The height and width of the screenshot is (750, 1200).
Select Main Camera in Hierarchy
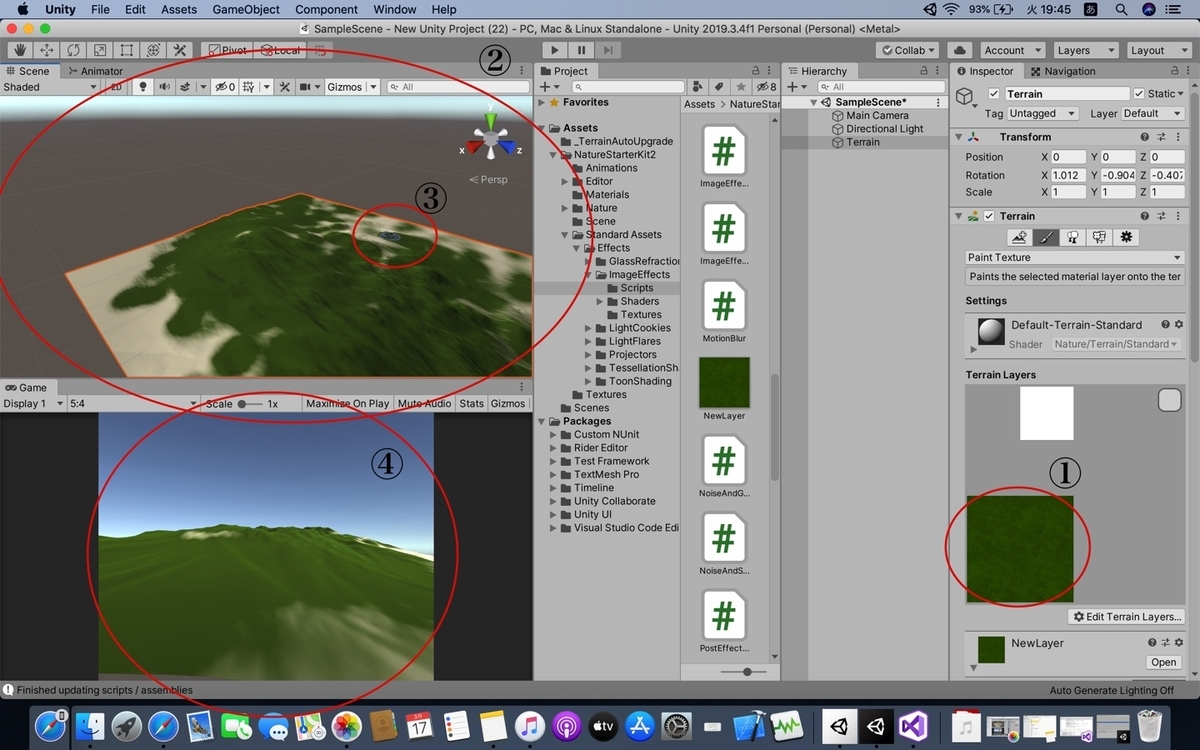(877, 116)
